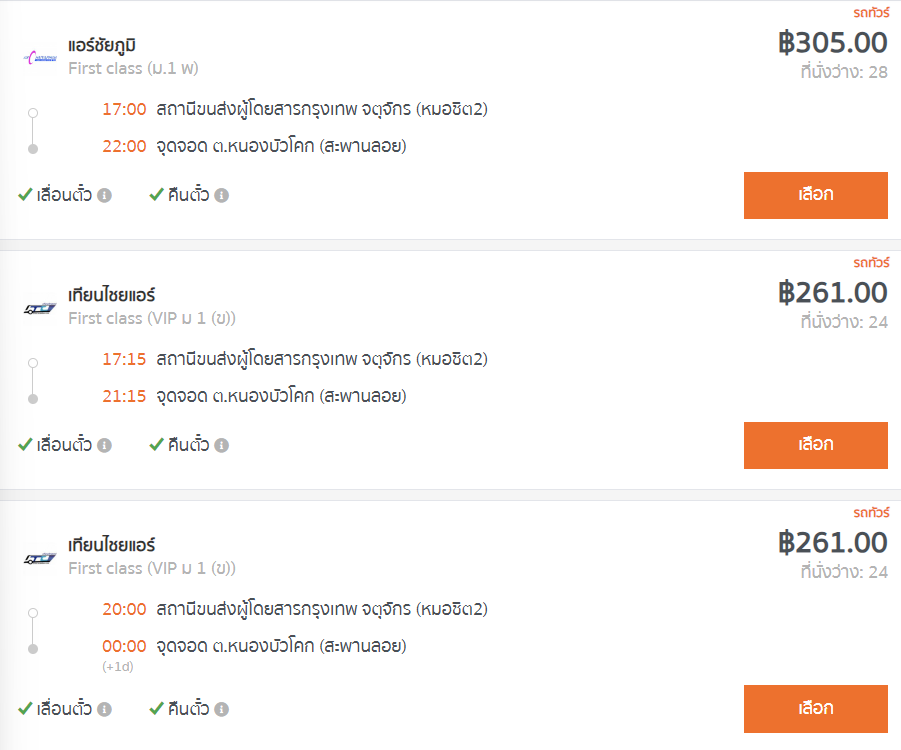Click คืนตั๋ว info icon for the 20:00 trip
The height and width of the screenshot is (750, 901).
[x=221, y=709]
